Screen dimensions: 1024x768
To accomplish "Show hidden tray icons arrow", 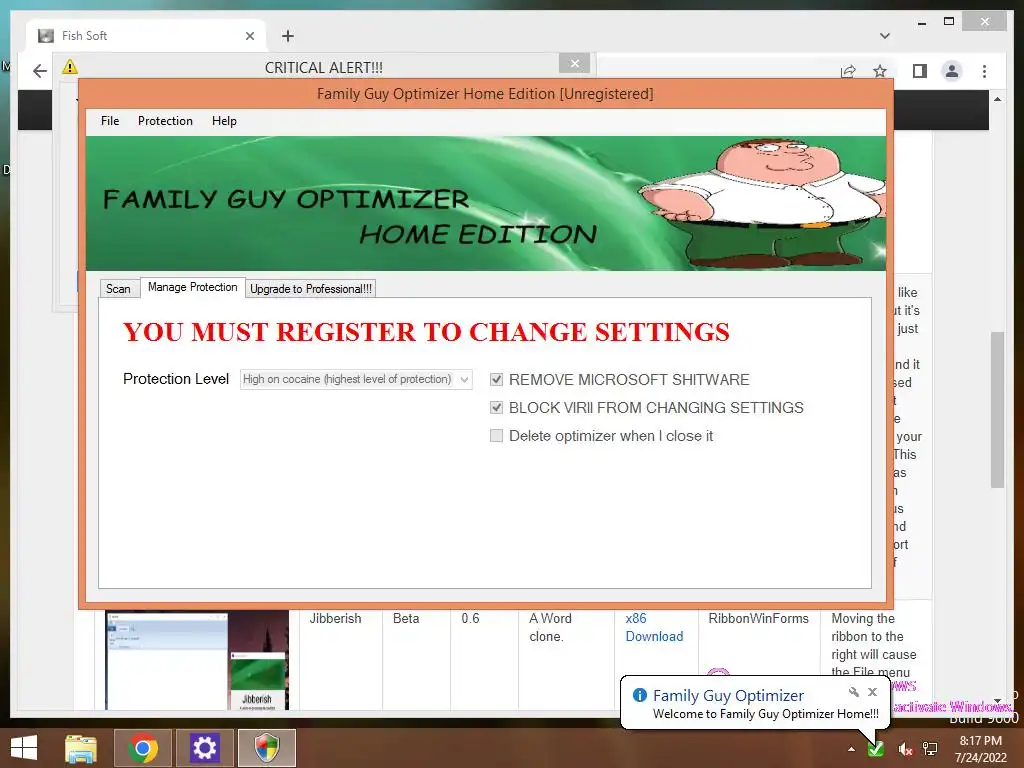I will tap(851, 749).
